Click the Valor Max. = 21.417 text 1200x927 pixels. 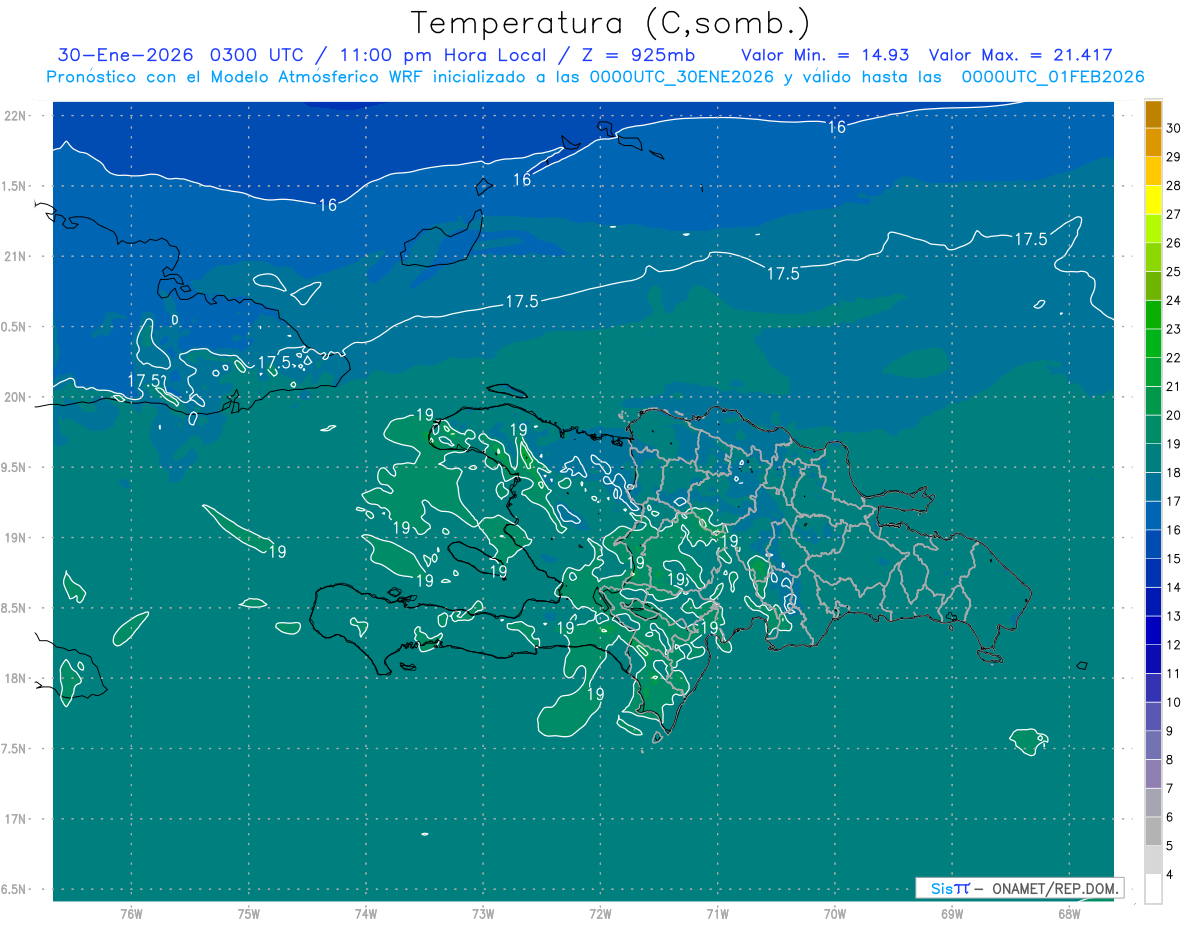tap(1020, 56)
